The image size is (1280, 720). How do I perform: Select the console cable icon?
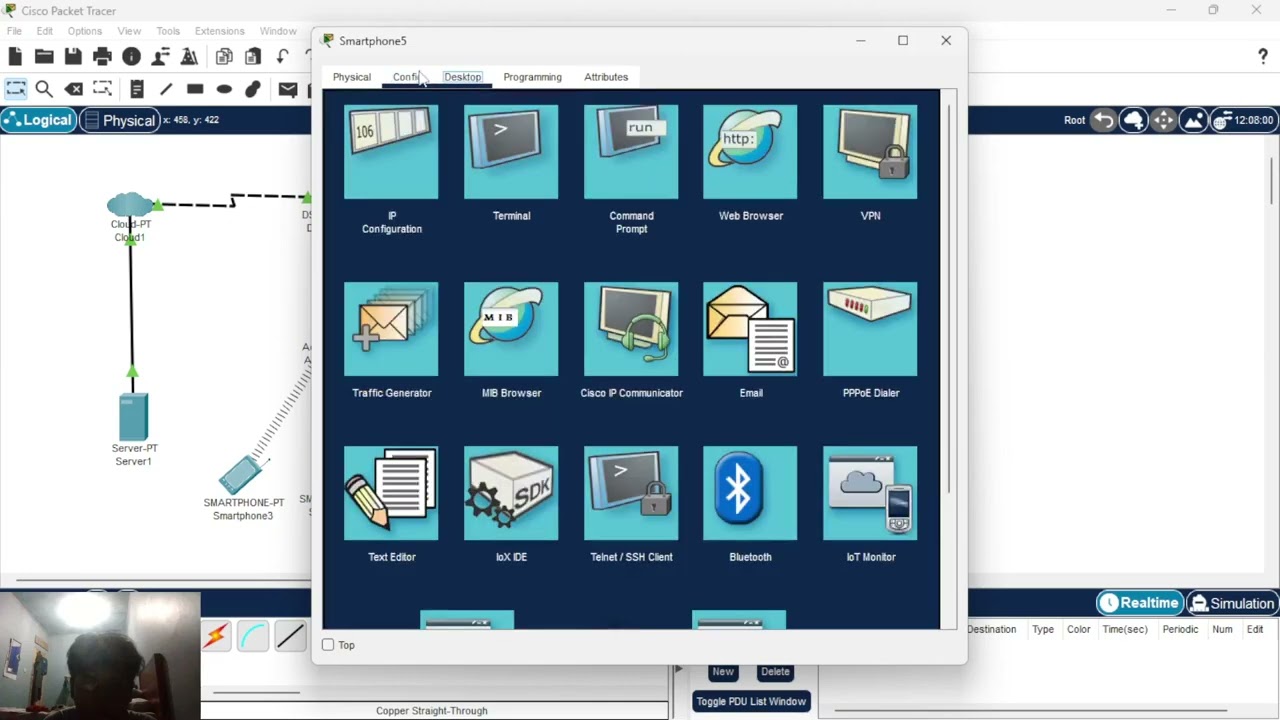pyautogui.click(x=252, y=635)
